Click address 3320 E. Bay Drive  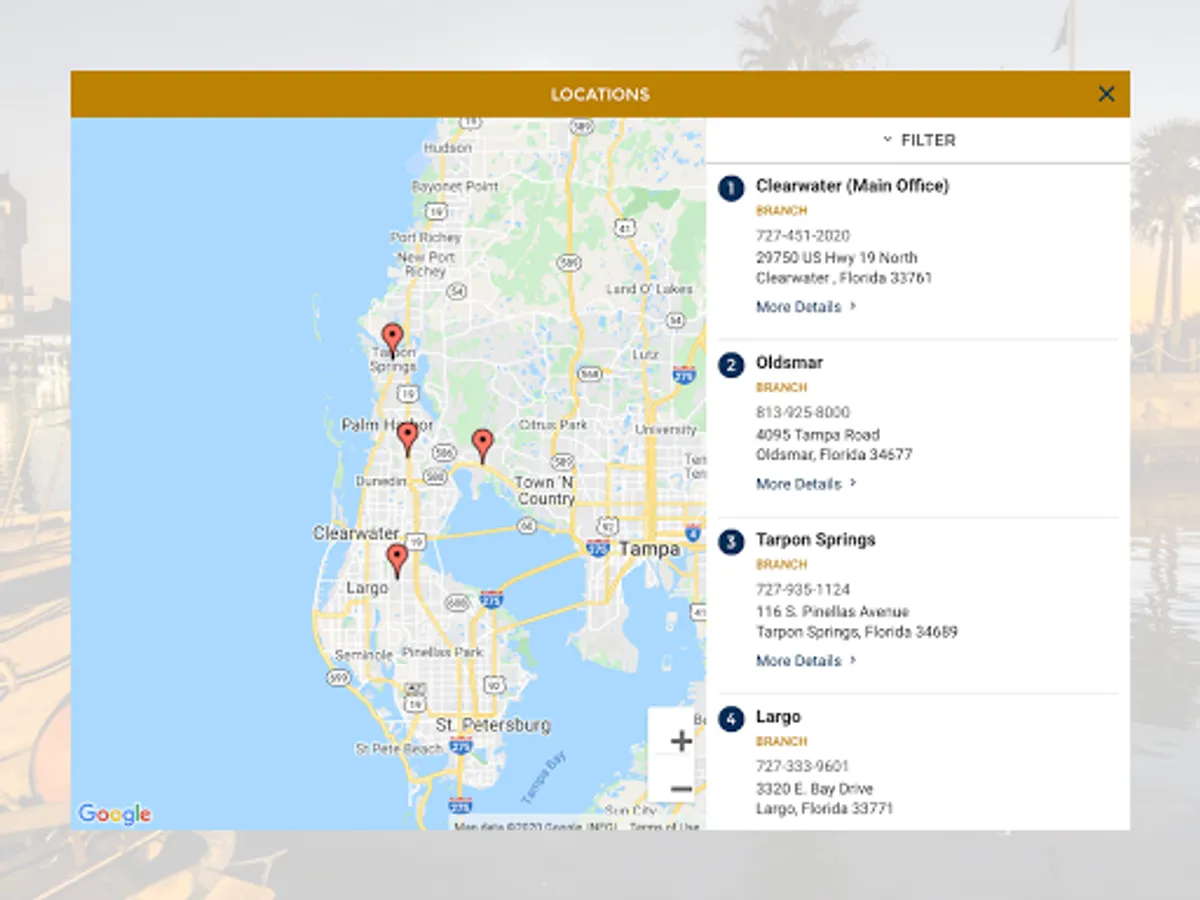pos(814,789)
